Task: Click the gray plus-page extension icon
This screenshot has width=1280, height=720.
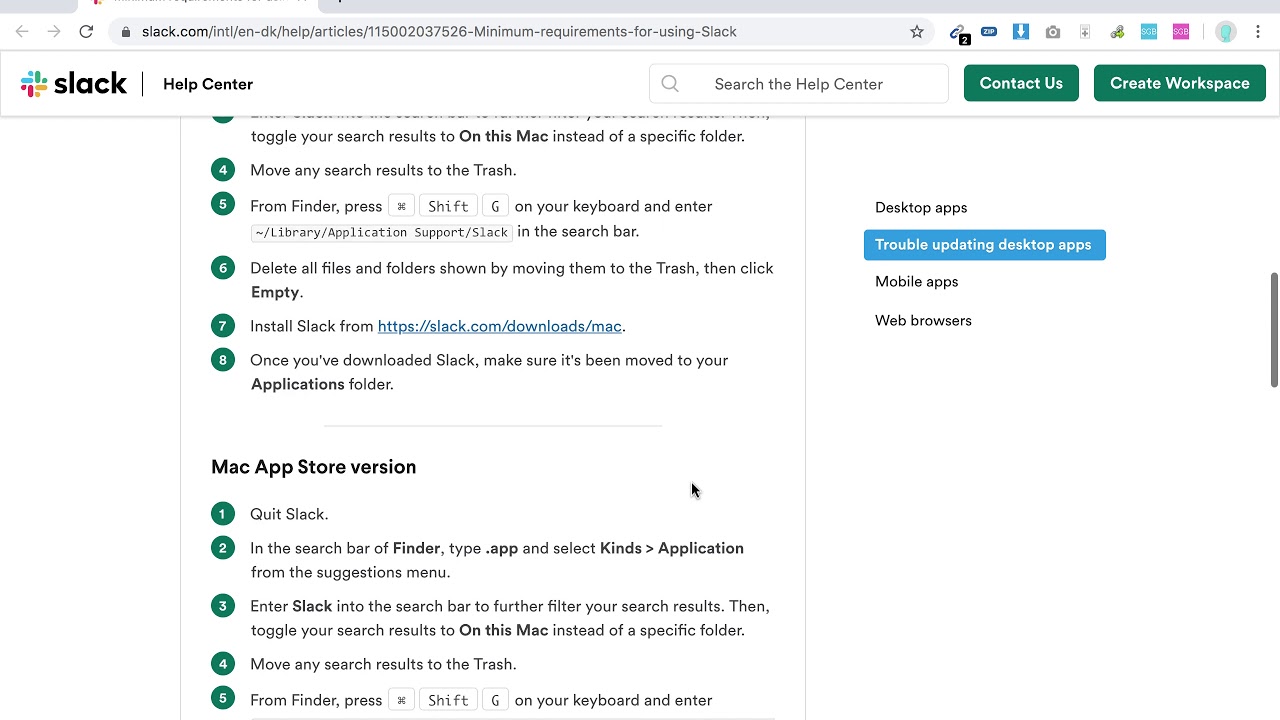Action: pos(1085,32)
